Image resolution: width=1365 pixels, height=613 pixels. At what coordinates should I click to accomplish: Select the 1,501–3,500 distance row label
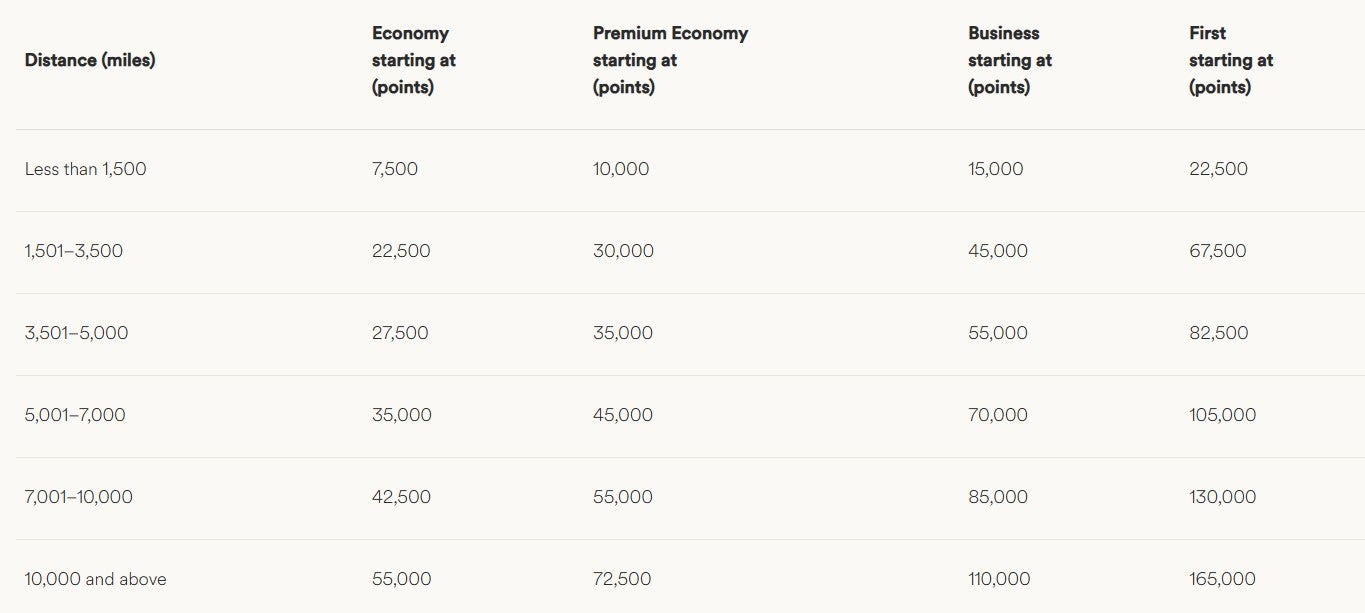coord(74,251)
